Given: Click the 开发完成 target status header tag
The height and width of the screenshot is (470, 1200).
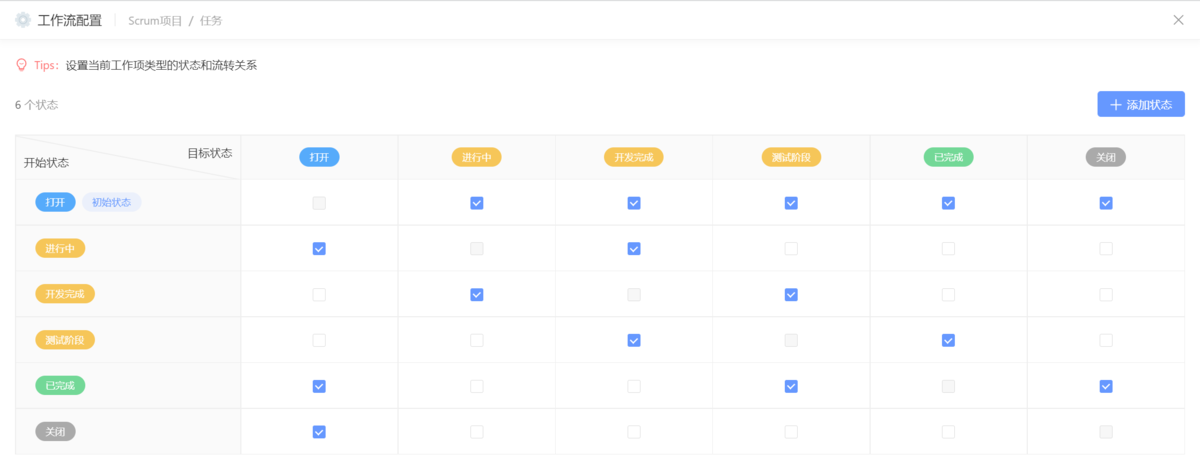Looking at the screenshot, I should (634, 157).
